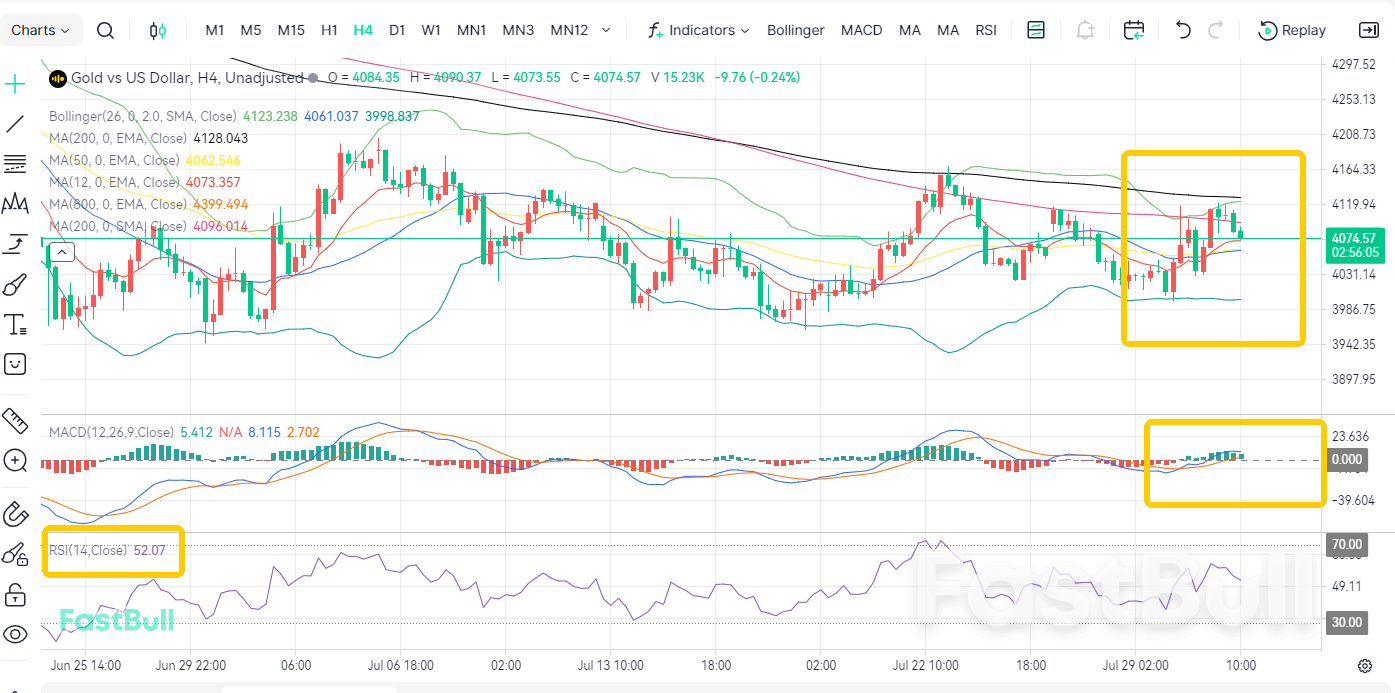Click the Gold symbol logo icon
Viewport: 1395px width, 693px height.
pyautogui.click(x=57, y=77)
